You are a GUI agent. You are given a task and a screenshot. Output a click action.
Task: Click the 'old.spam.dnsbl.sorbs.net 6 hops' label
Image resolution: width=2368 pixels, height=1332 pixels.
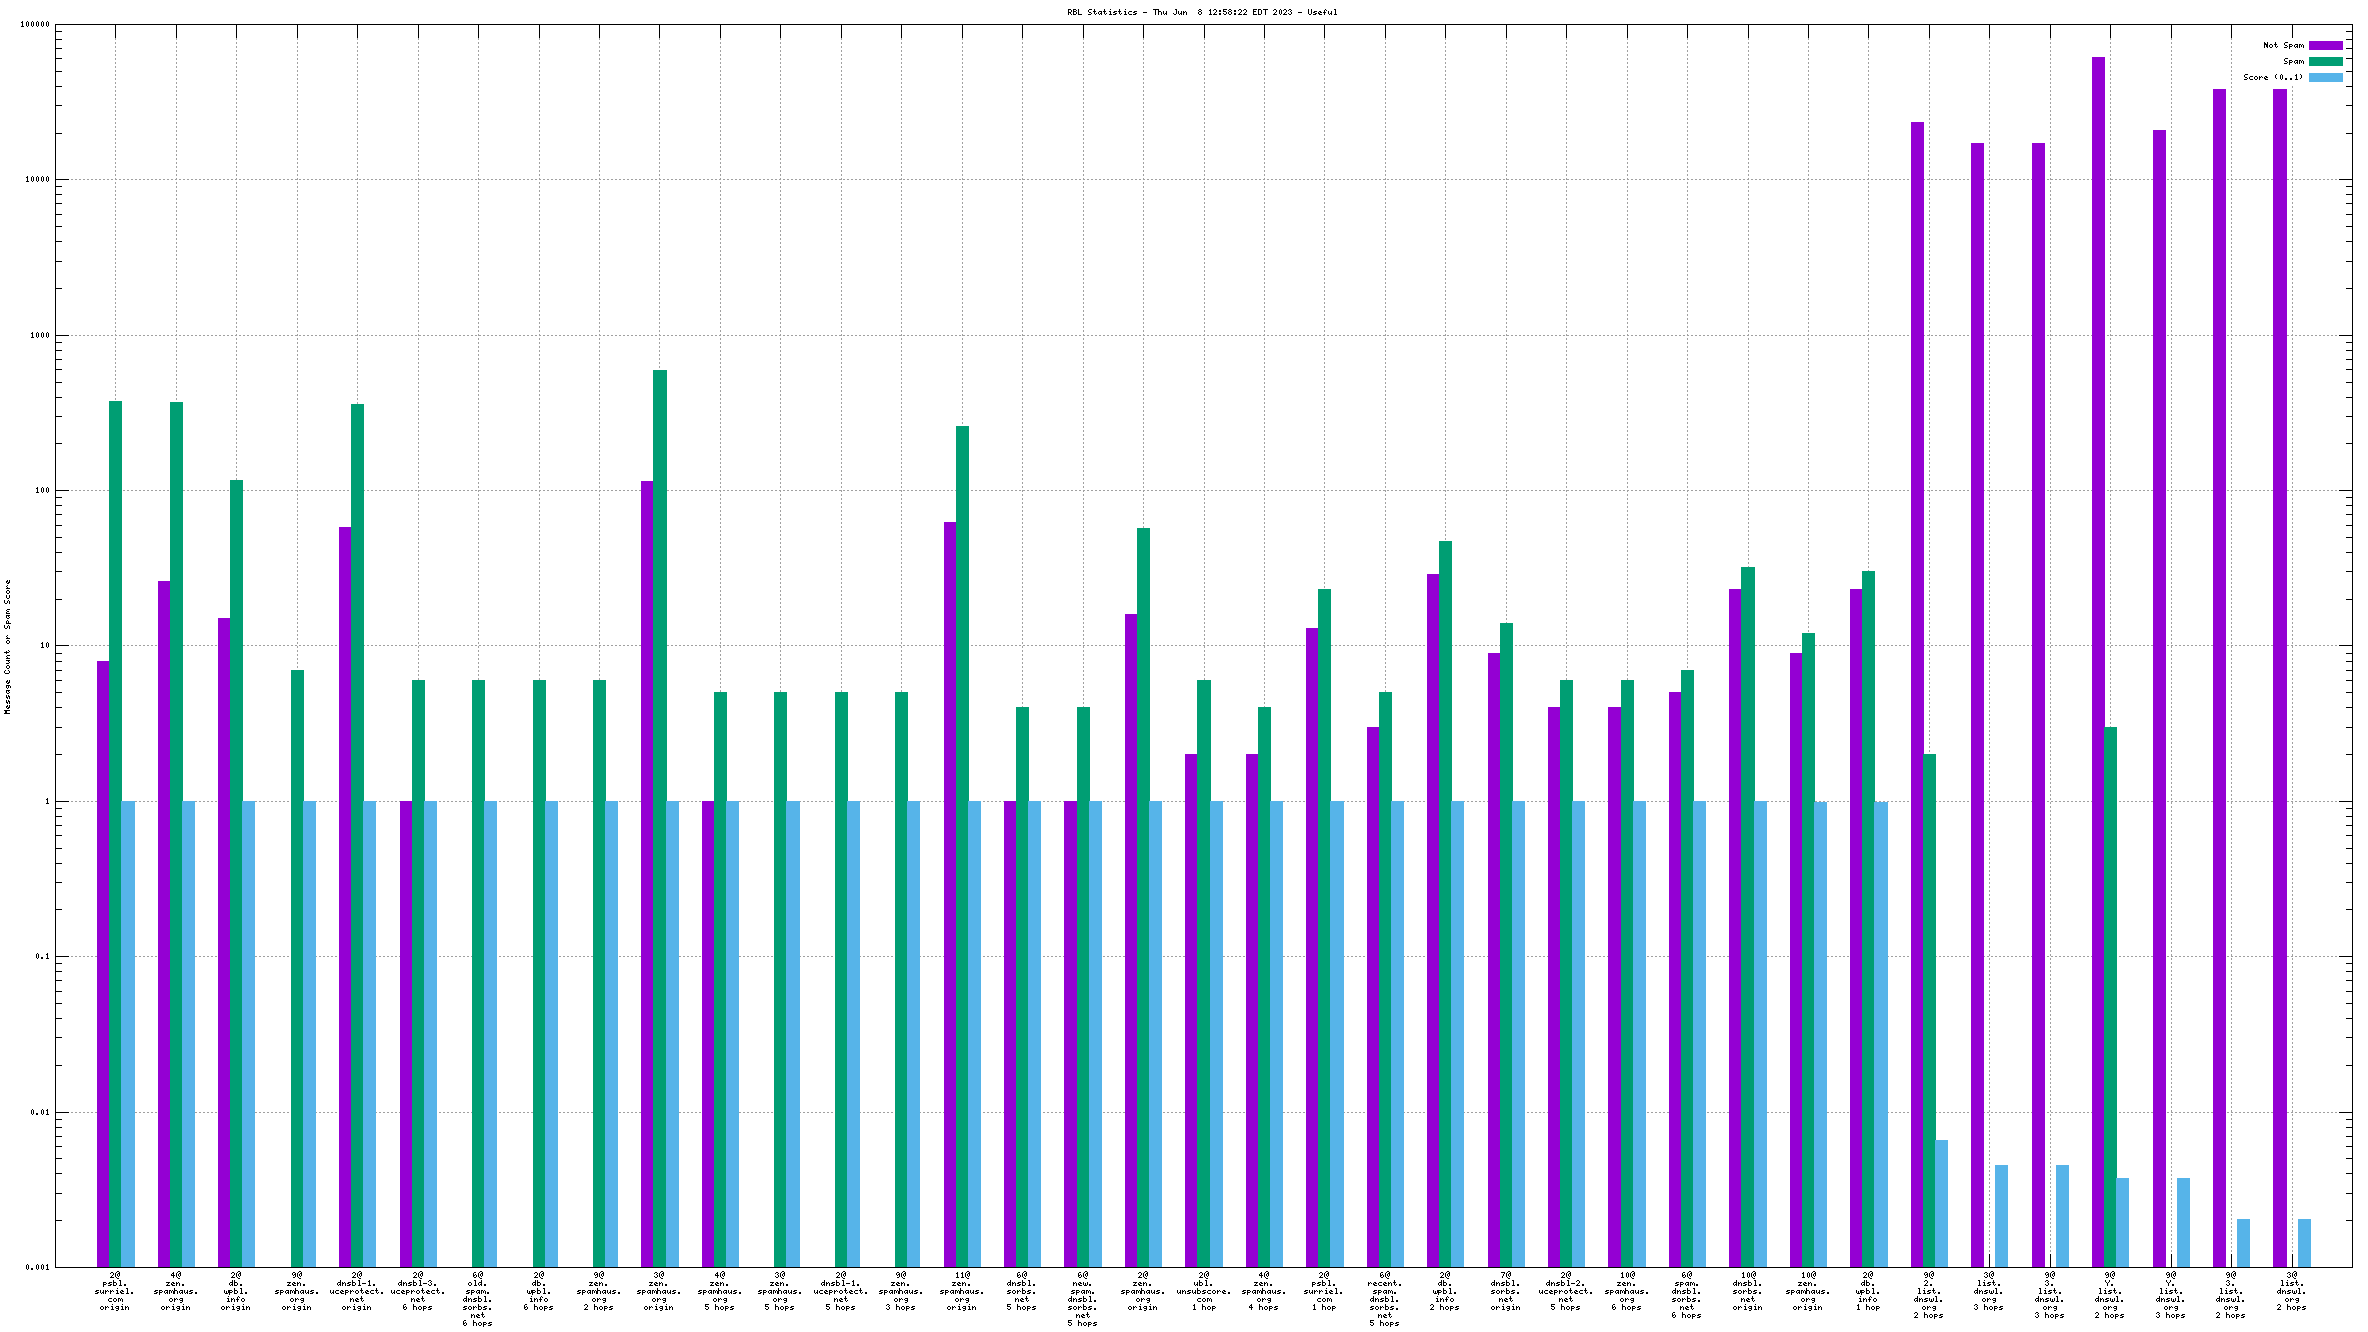coord(478,1299)
